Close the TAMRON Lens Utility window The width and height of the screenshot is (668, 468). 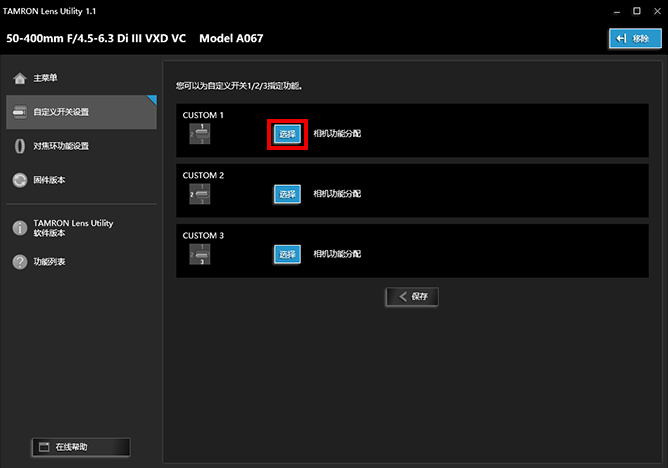pos(657,11)
